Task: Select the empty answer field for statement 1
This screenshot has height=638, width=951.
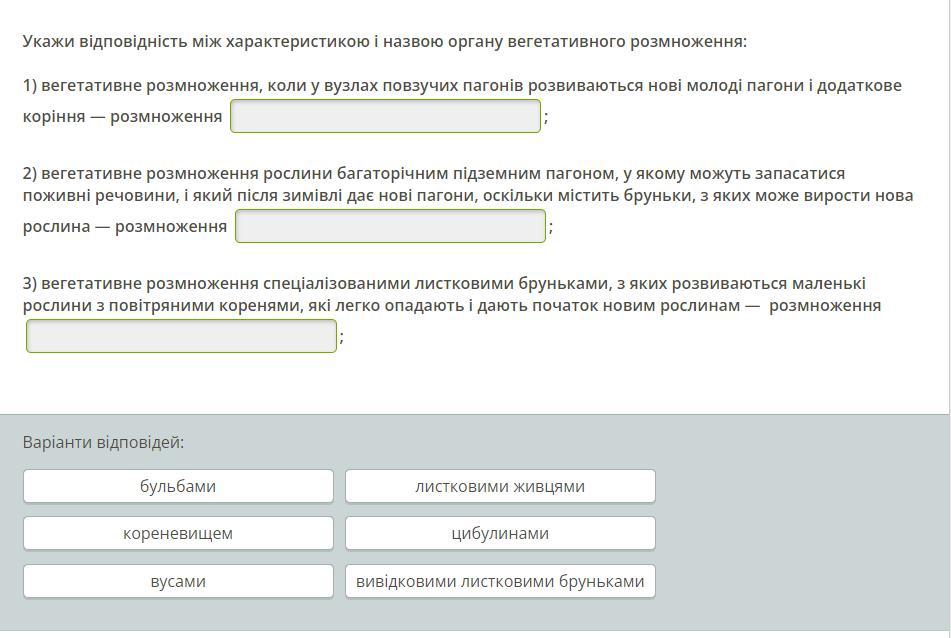Action: click(x=385, y=116)
